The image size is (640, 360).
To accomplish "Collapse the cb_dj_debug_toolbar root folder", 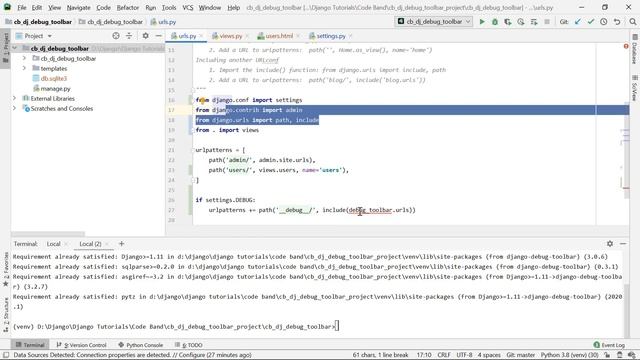I will (x=15, y=48).
